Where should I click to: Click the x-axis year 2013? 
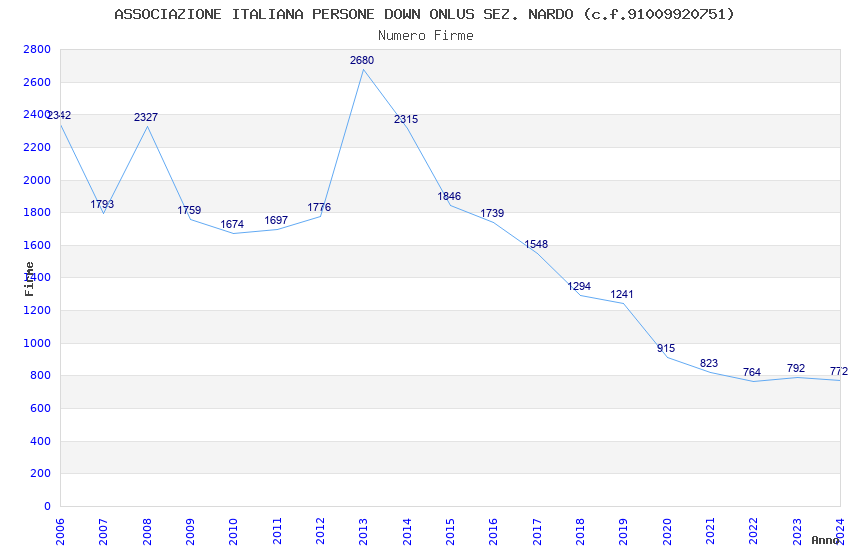(x=363, y=531)
